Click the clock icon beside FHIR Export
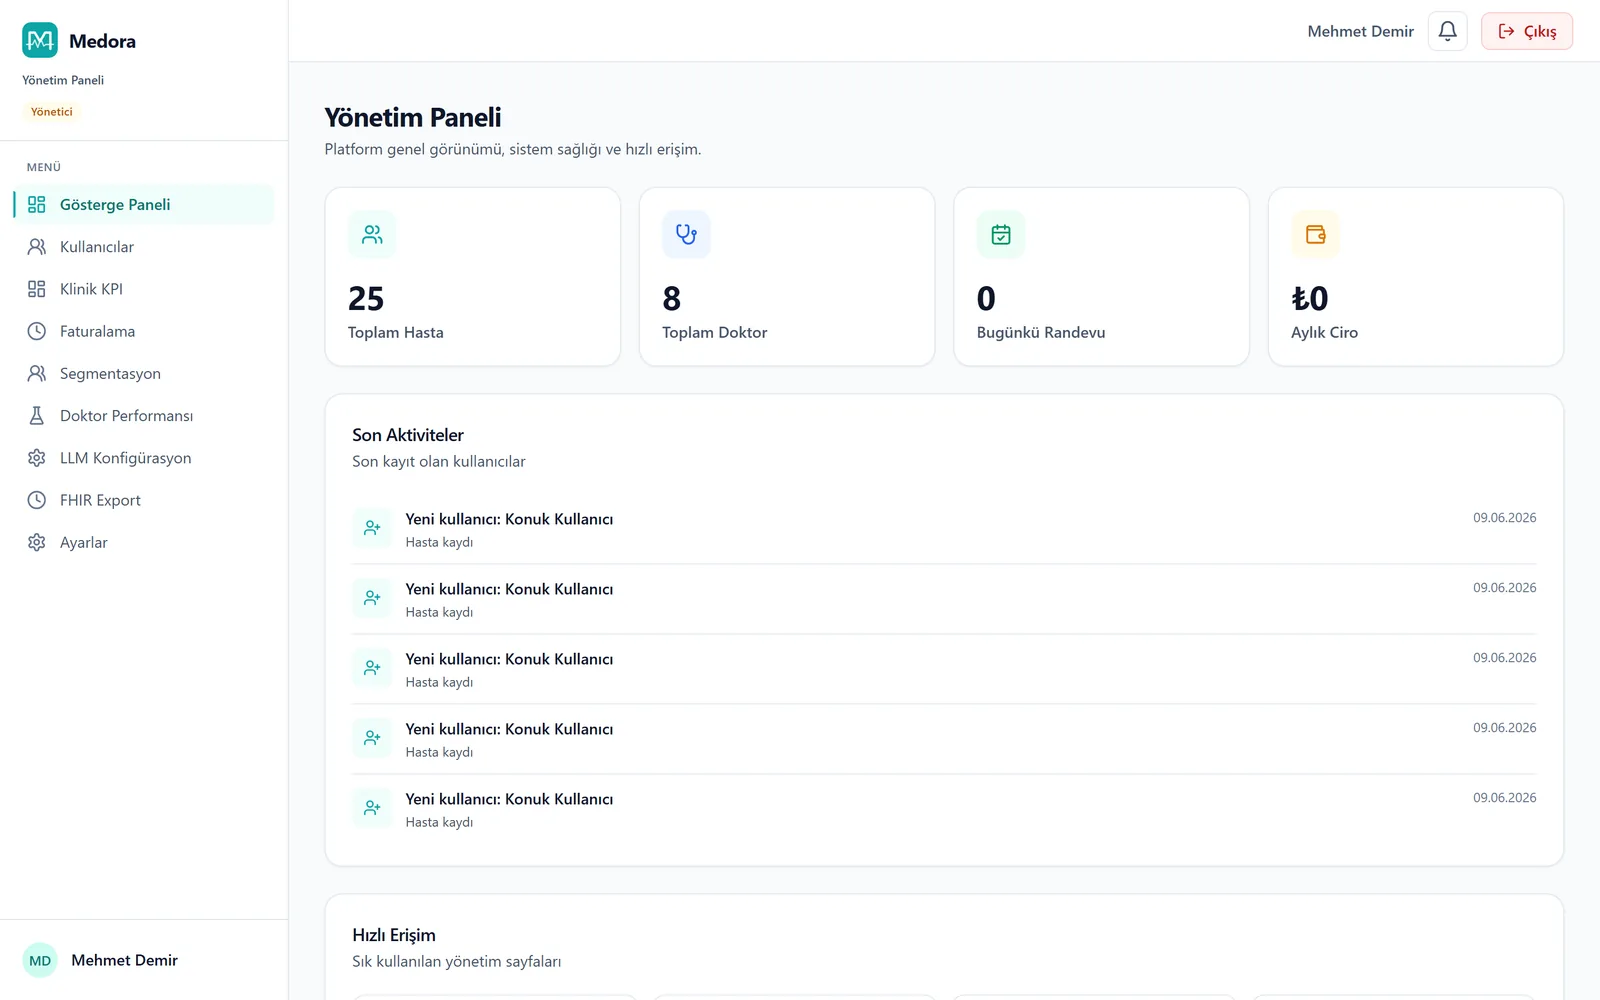The height and width of the screenshot is (1000, 1600). [x=37, y=500]
